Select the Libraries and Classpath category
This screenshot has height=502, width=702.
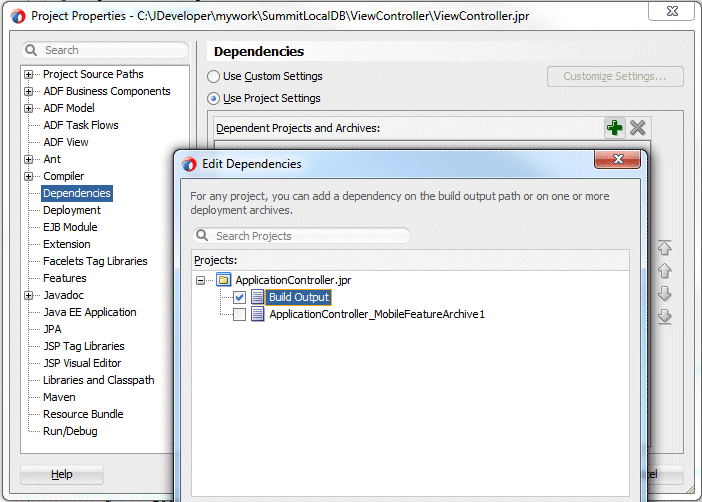pos(98,380)
